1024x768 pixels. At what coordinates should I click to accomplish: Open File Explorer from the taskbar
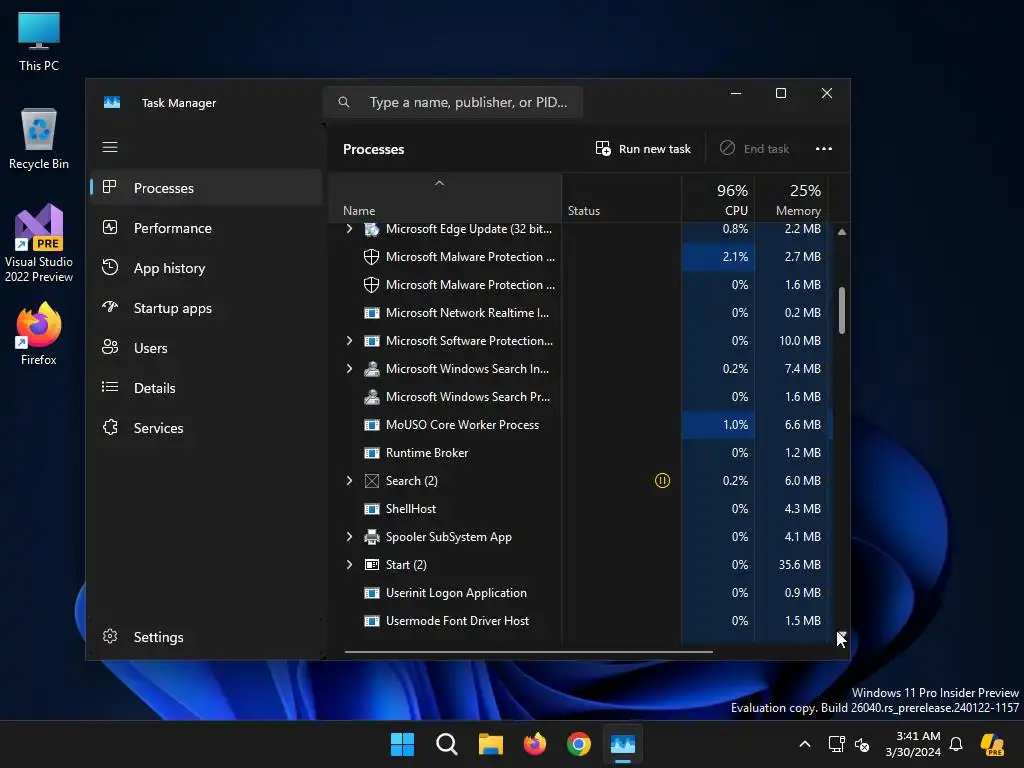tap(490, 744)
